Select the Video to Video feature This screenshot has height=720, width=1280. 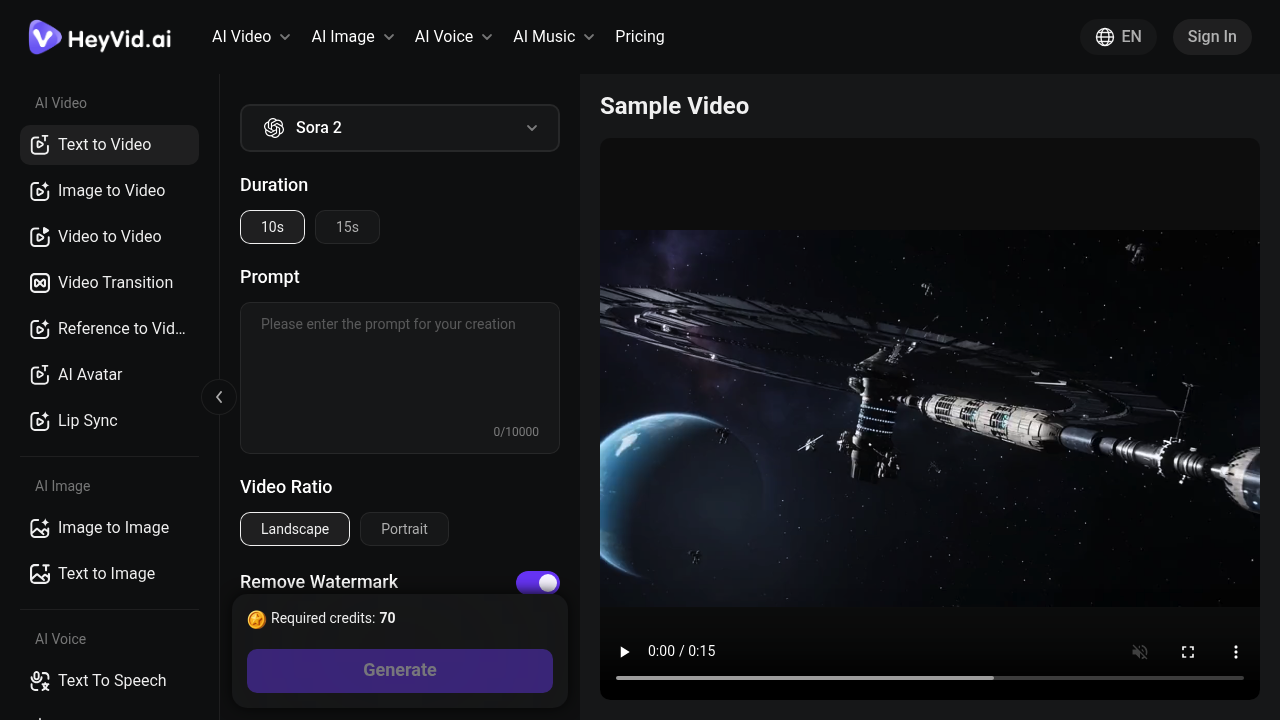click(109, 236)
